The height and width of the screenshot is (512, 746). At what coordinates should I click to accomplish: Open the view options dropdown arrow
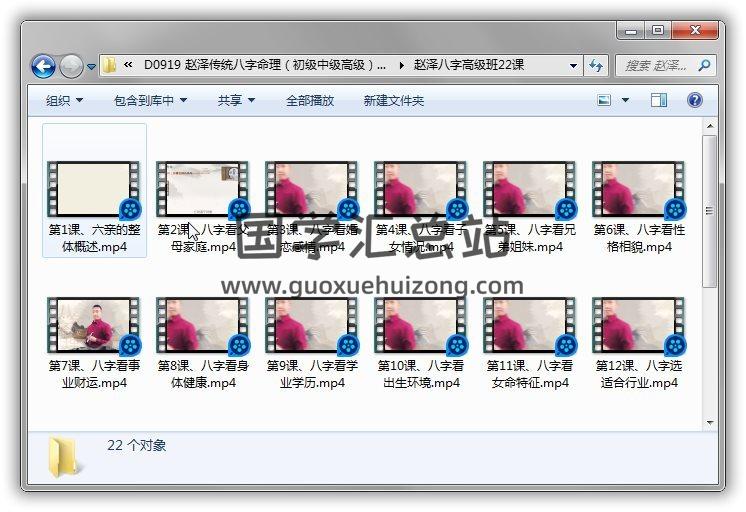click(x=625, y=100)
